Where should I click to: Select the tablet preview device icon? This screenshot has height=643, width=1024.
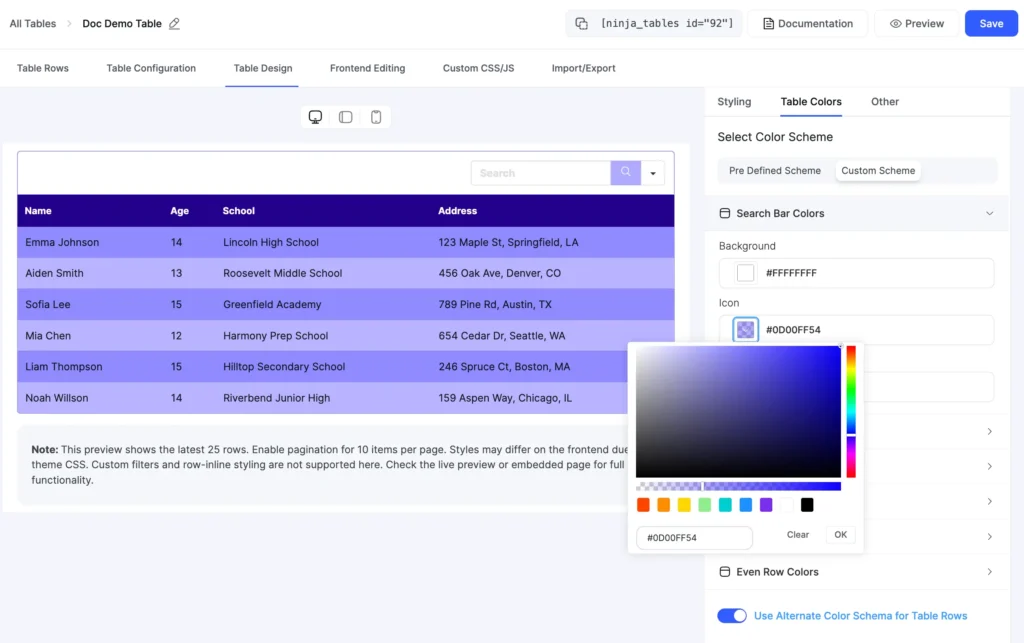(x=345, y=117)
